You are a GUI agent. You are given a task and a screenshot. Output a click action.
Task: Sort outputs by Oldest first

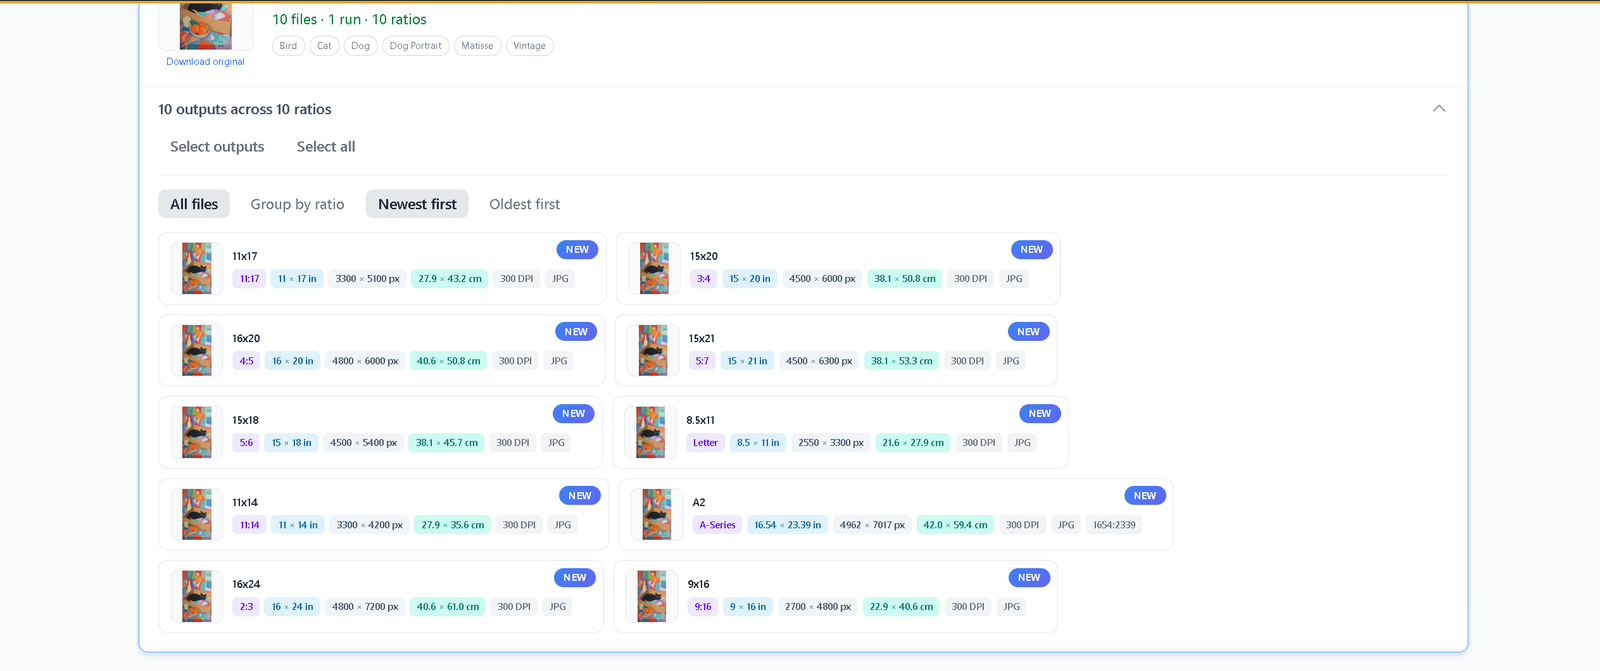524,204
